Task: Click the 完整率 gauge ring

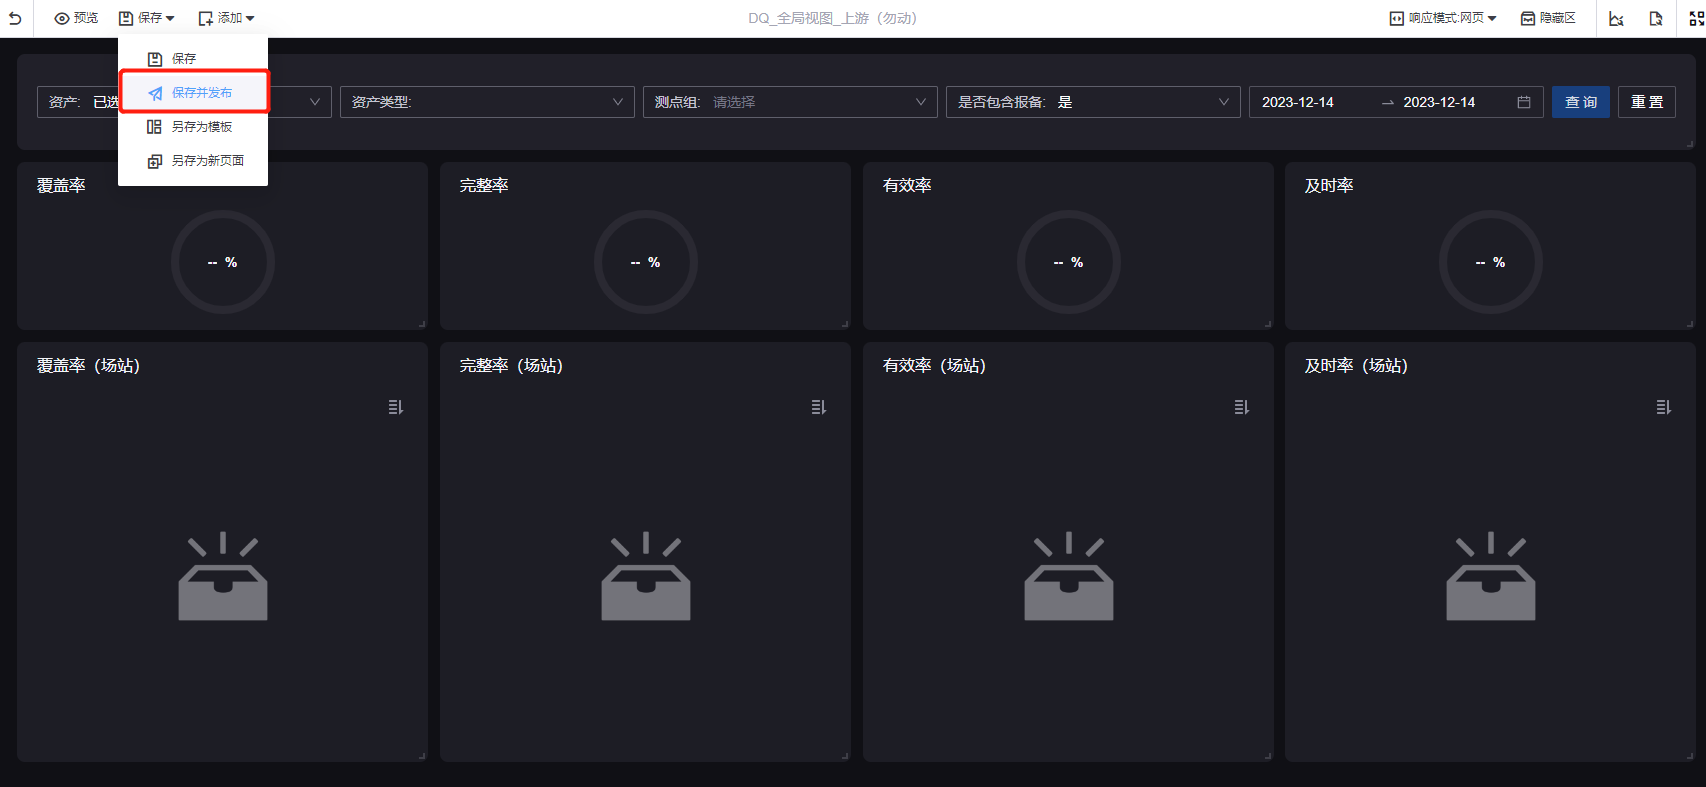Action: point(646,262)
